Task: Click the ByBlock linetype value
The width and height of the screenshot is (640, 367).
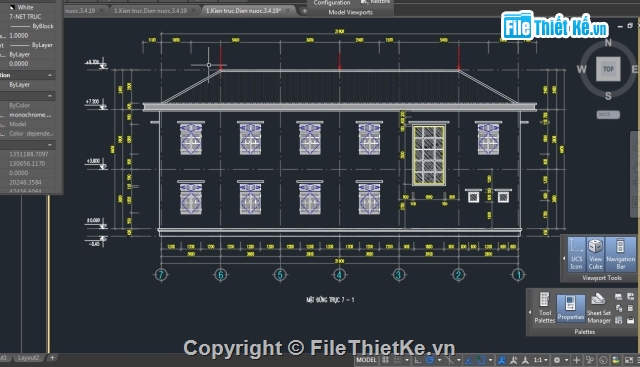Action: coord(32,26)
